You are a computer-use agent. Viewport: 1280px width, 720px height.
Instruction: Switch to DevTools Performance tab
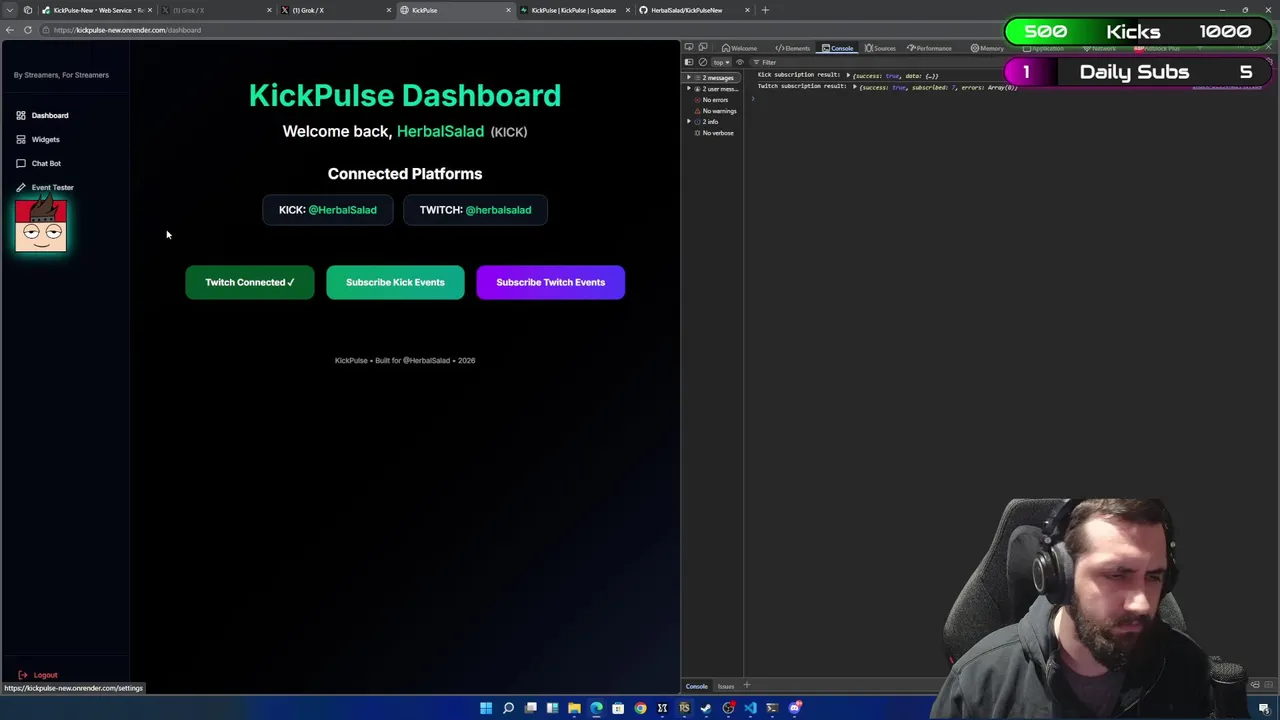(x=929, y=48)
